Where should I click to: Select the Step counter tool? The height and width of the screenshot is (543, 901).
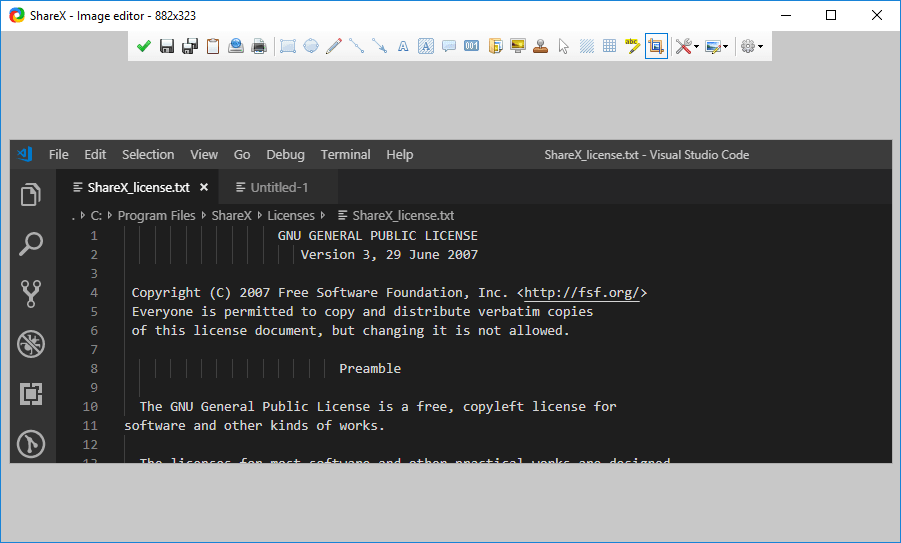[472, 46]
